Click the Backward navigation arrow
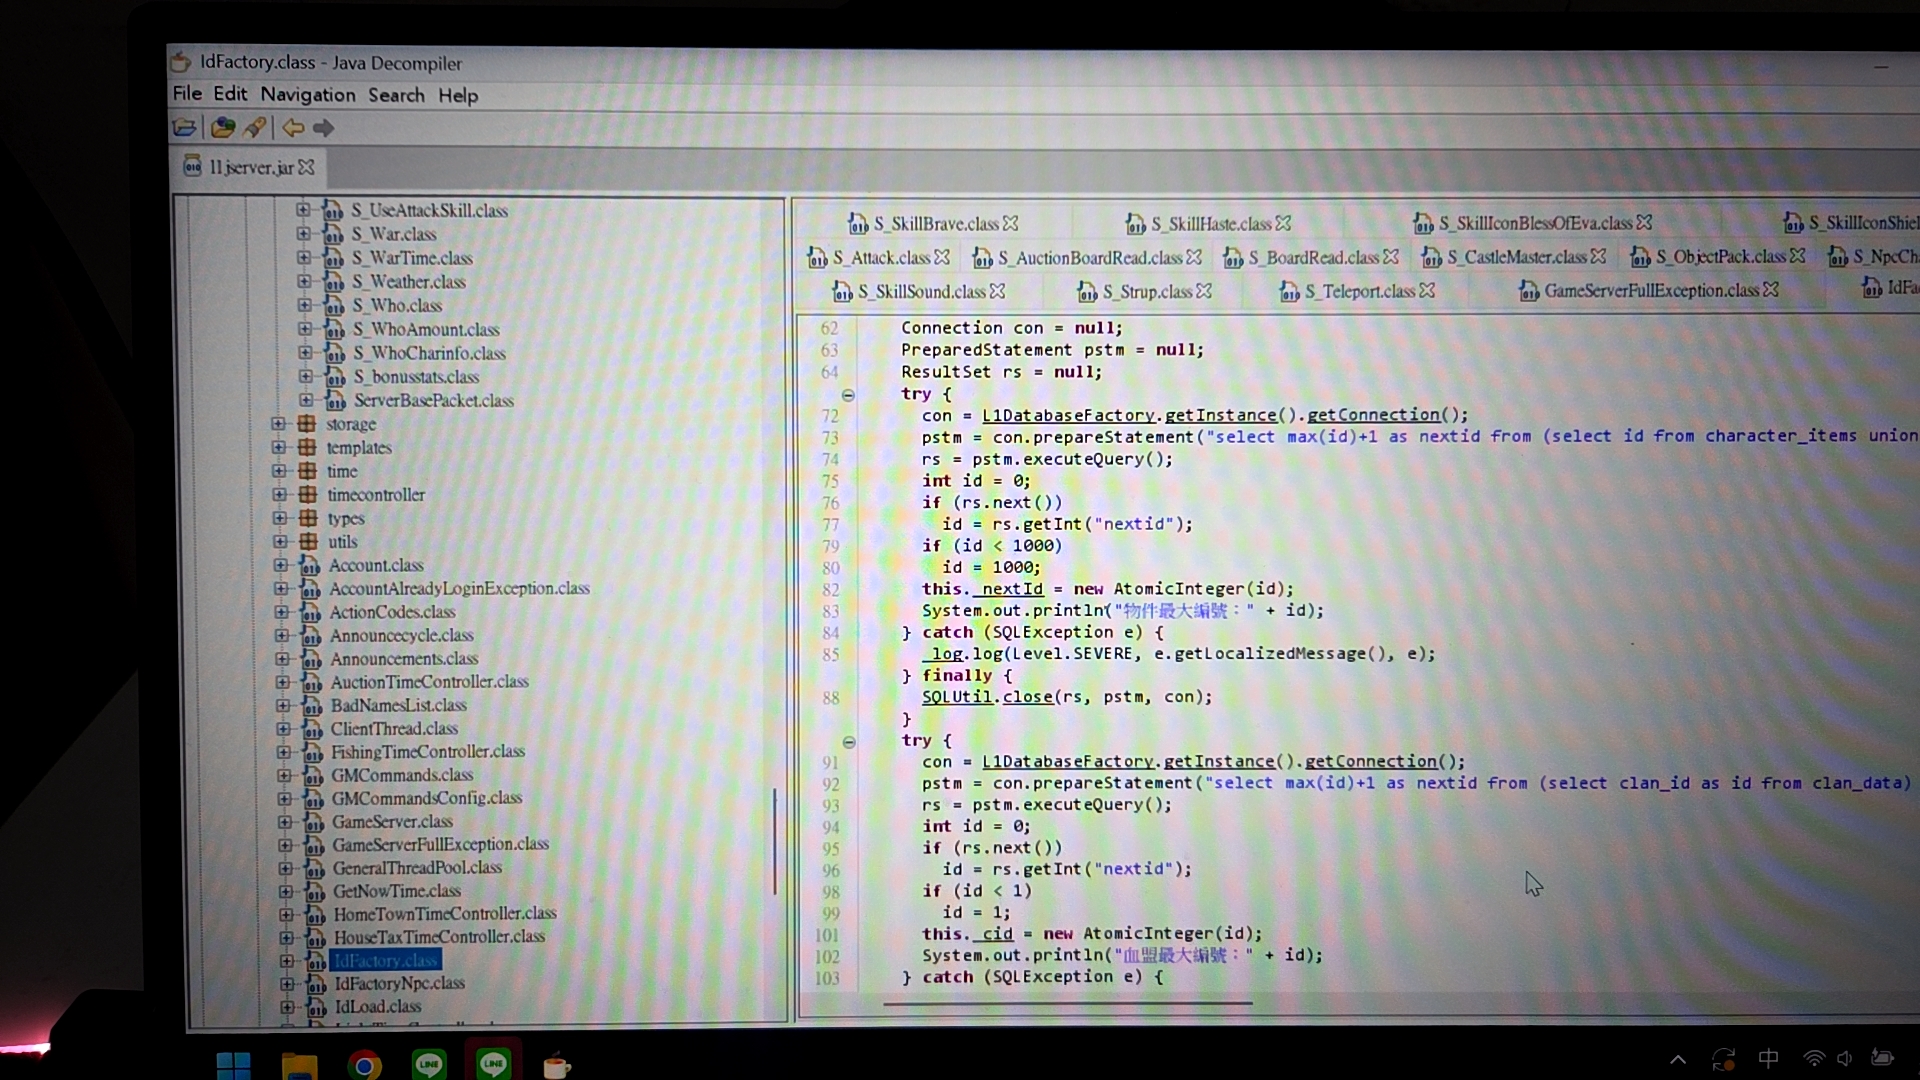Image resolution: width=1920 pixels, height=1080 pixels. click(x=292, y=128)
